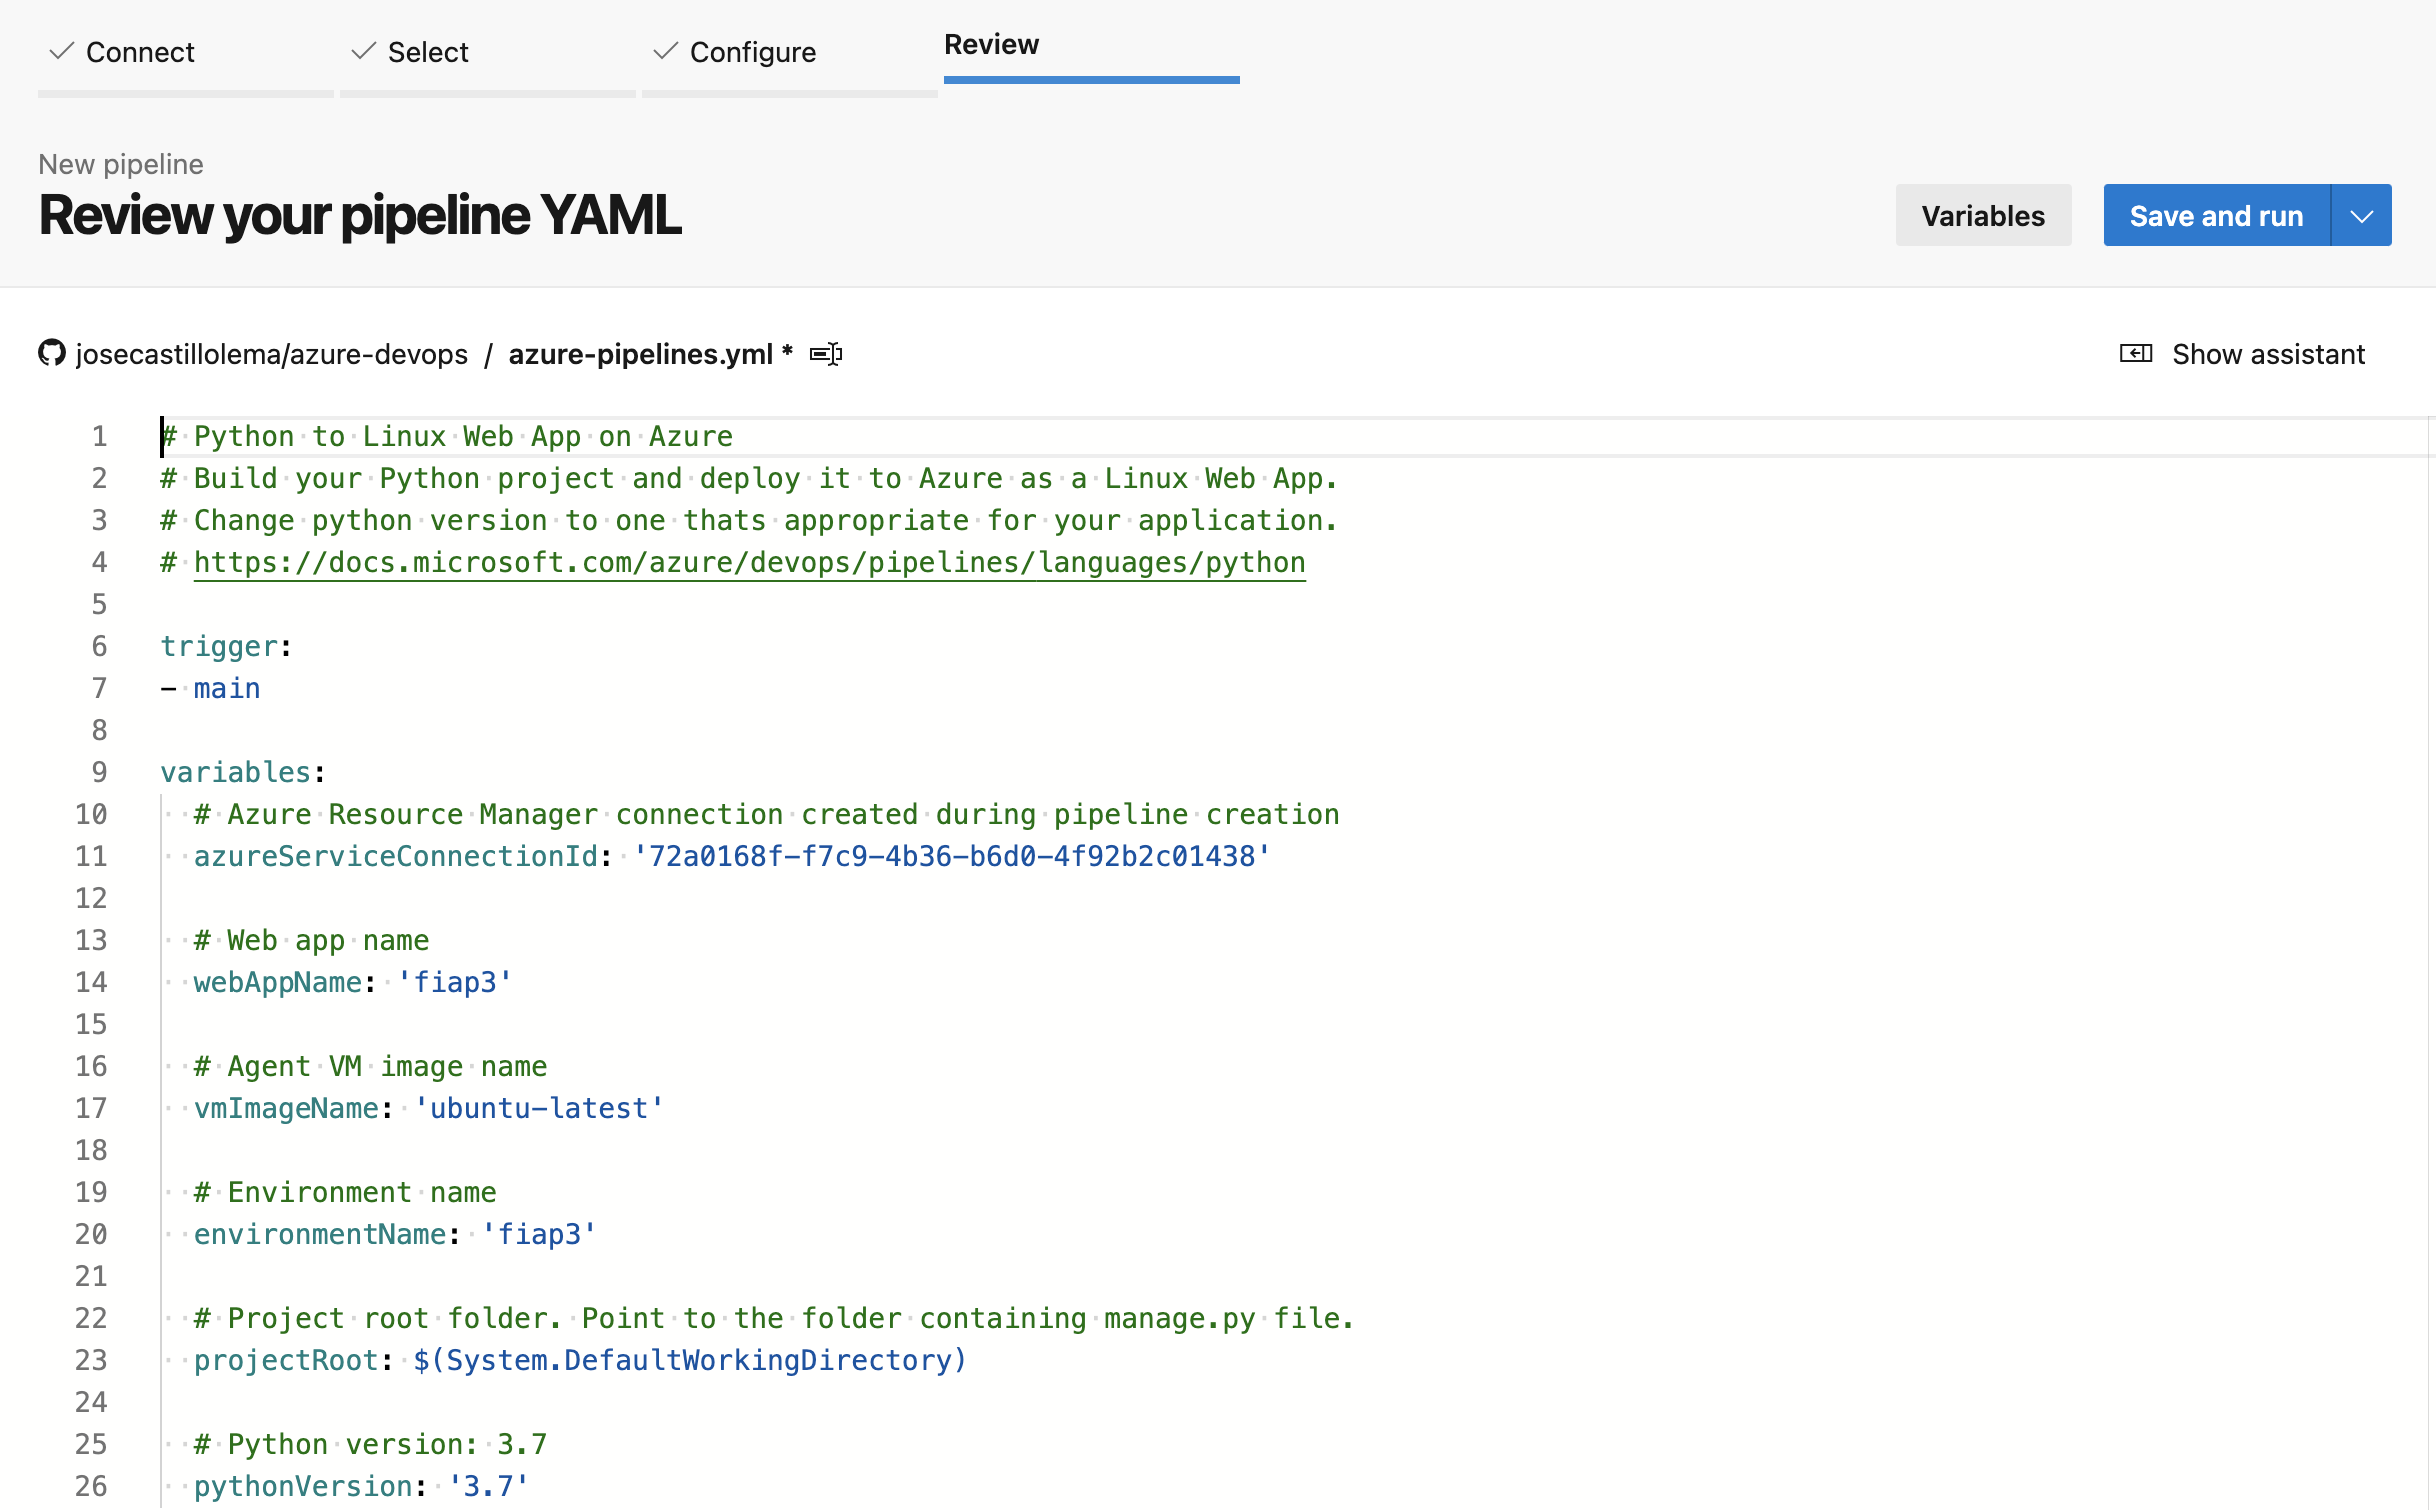Image resolution: width=2436 pixels, height=1510 pixels.
Task: Switch to the Select step tab
Action: [x=428, y=52]
